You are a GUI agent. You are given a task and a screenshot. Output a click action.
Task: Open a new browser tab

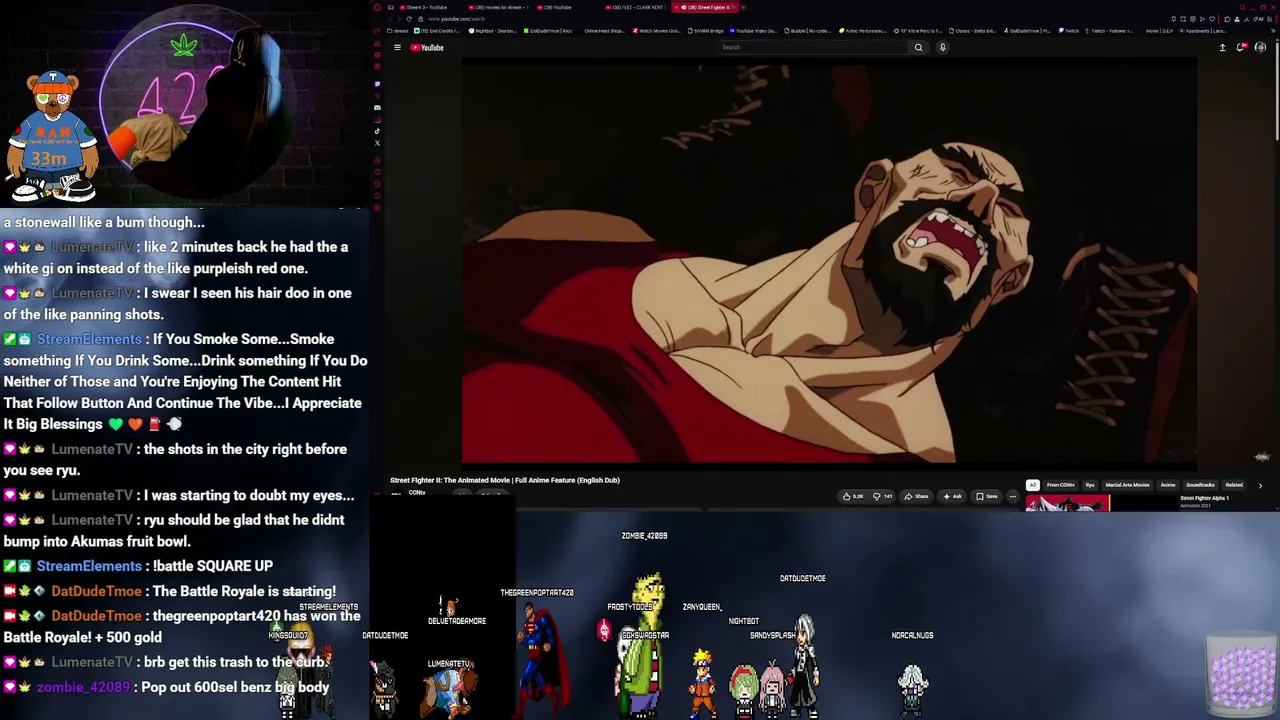tap(744, 7)
